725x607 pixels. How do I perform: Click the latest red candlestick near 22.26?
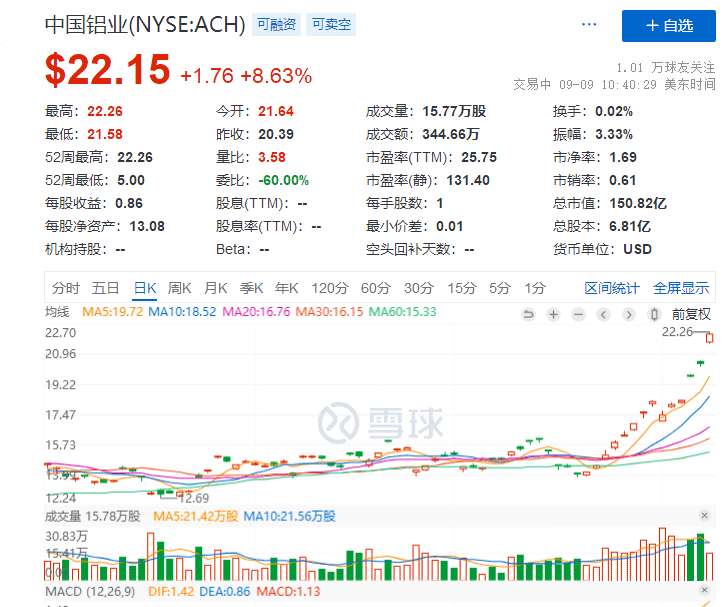(x=709, y=338)
